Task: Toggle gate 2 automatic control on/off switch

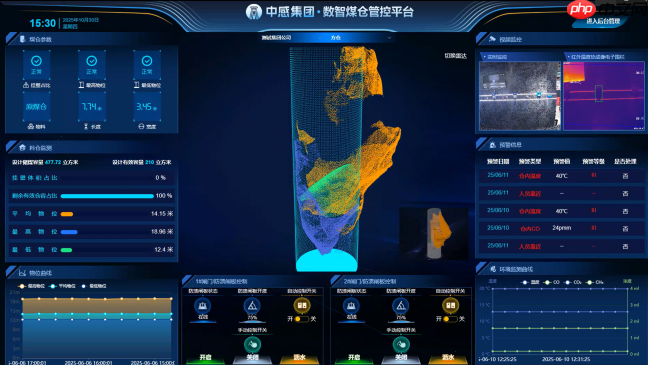Action: coord(450,319)
